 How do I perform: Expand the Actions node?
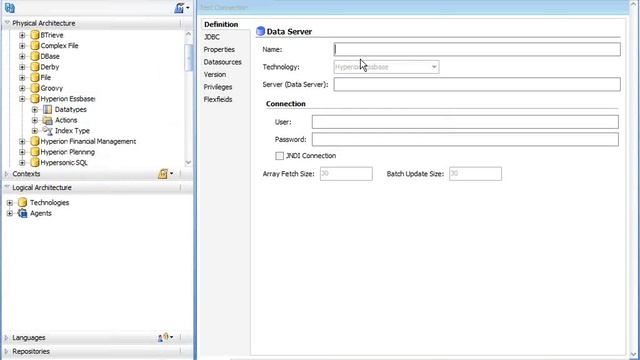(35, 120)
